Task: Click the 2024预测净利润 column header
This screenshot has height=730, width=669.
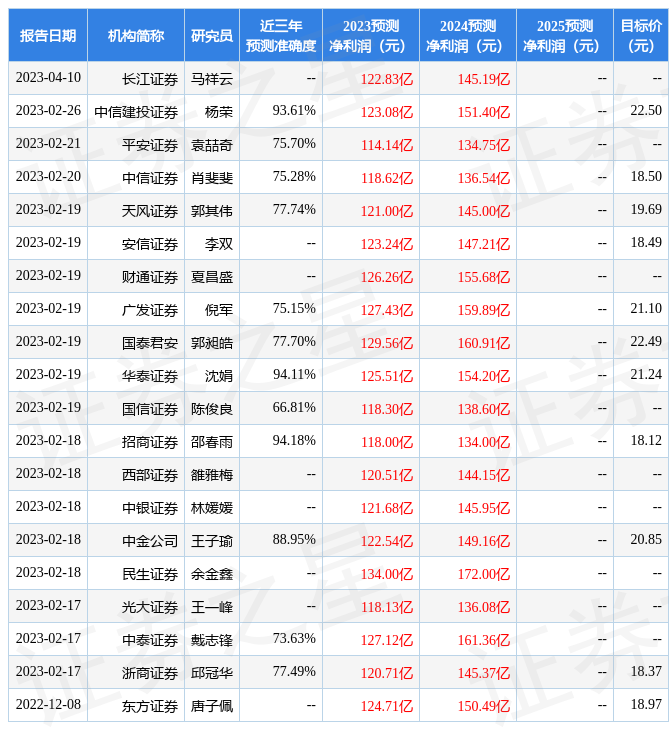Action: coord(468,35)
